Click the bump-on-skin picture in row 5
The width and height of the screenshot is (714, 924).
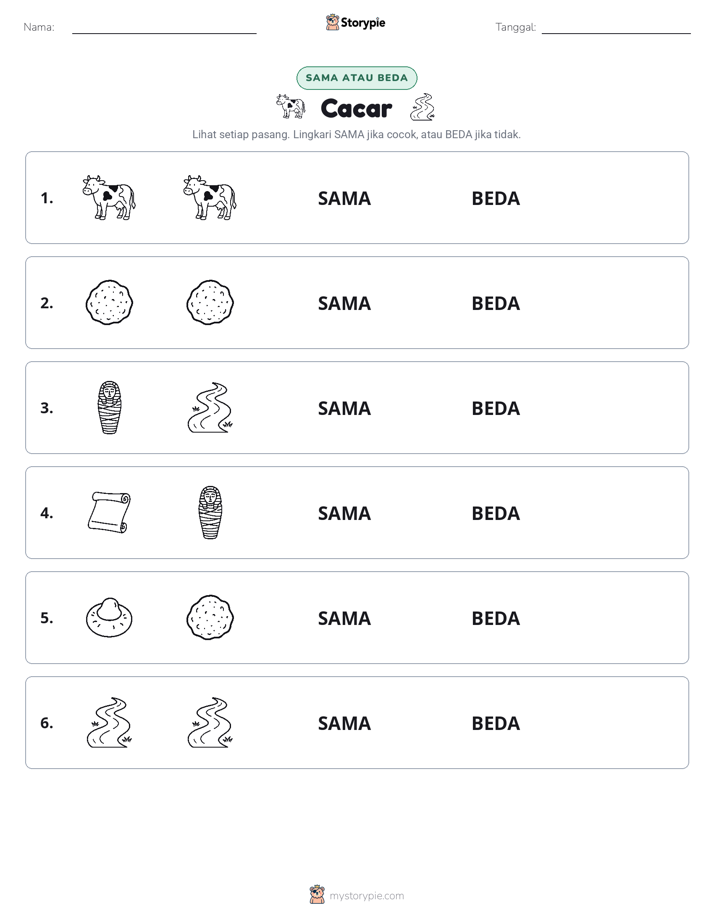(x=109, y=617)
